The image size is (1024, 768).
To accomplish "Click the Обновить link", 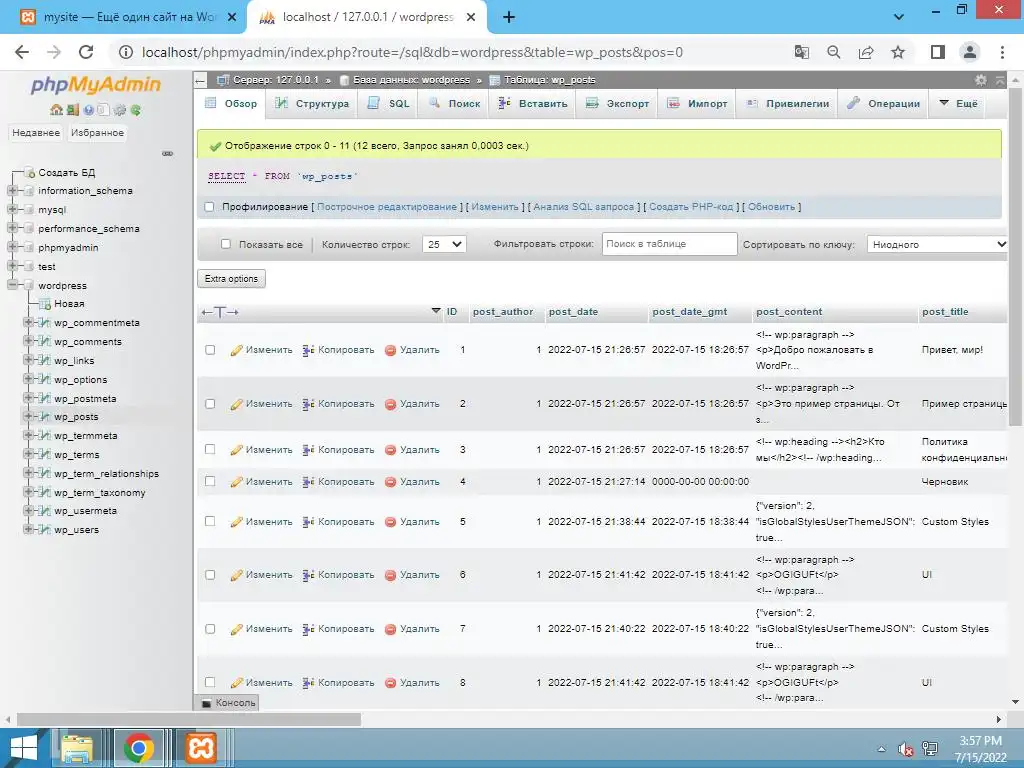I will [x=771, y=207].
